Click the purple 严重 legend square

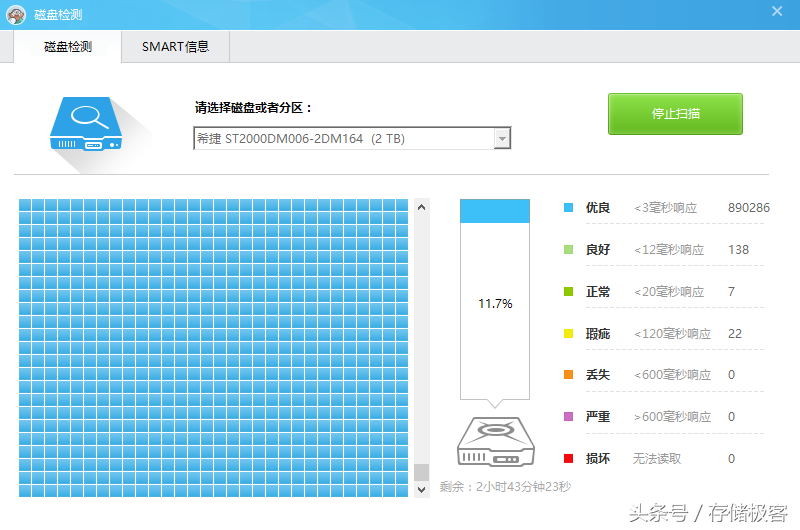[568, 416]
